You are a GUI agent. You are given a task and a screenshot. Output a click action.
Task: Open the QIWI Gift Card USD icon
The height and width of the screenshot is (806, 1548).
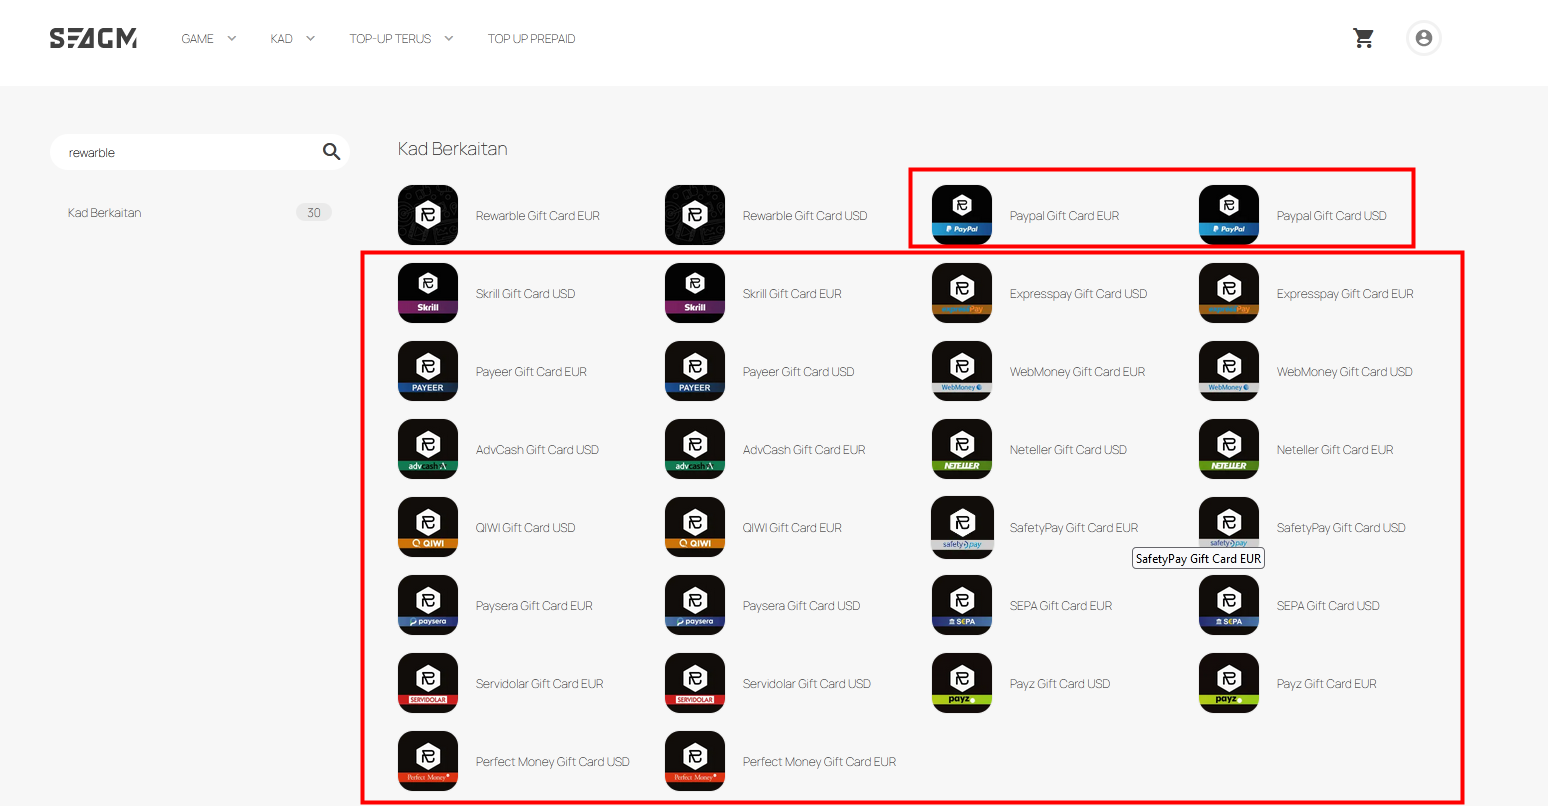(428, 527)
